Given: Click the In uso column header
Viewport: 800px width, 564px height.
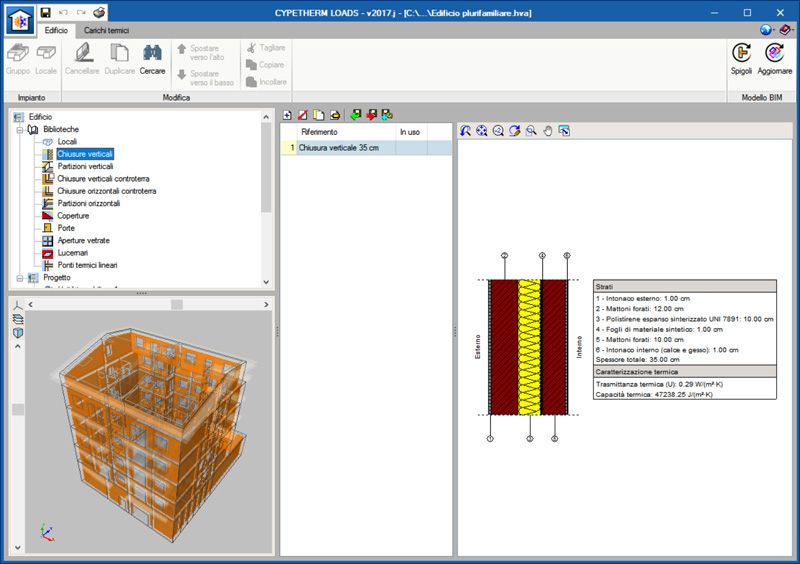Looking at the screenshot, I should (411, 132).
